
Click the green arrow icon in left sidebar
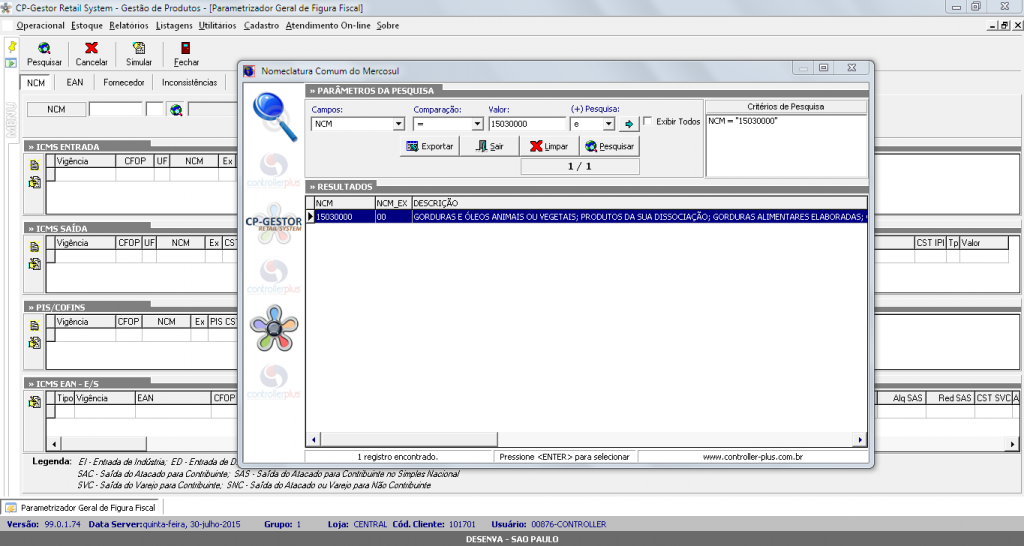point(11,63)
